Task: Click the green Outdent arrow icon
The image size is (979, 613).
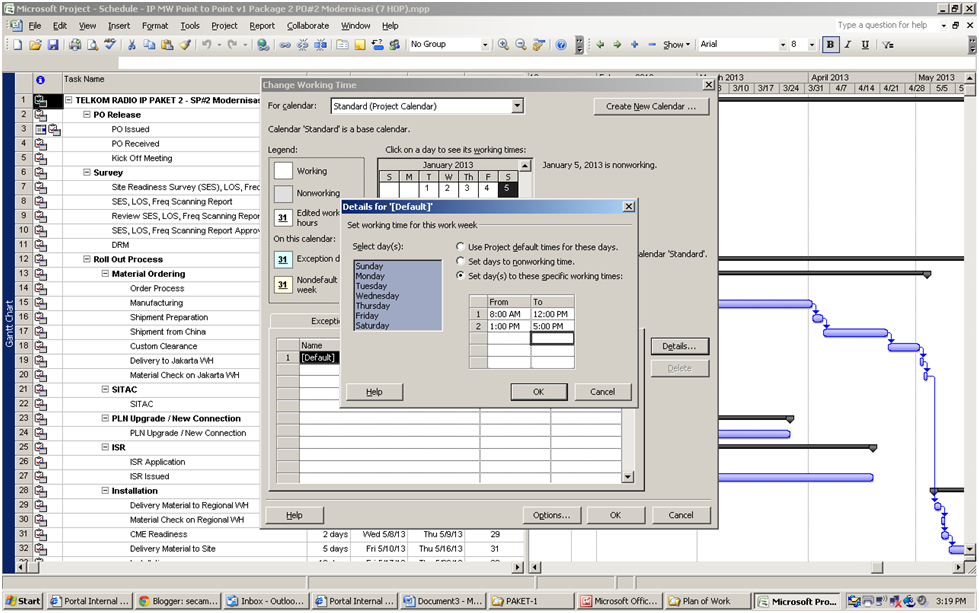Action: [x=600, y=45]
